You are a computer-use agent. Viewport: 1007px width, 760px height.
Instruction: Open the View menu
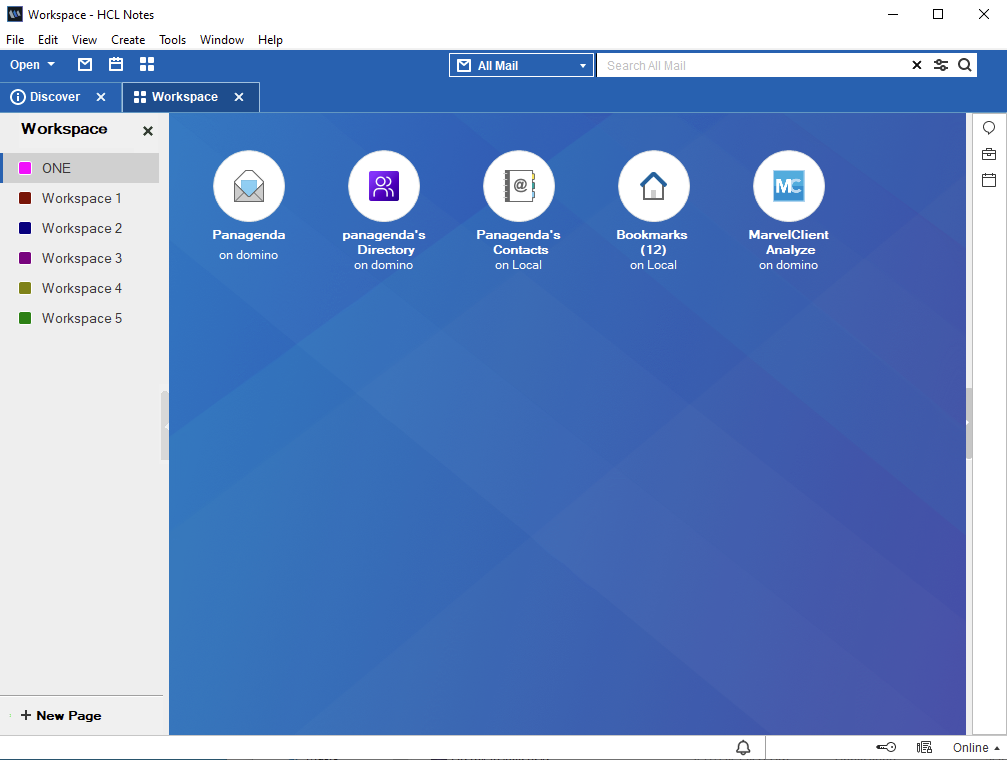point(84,40)
